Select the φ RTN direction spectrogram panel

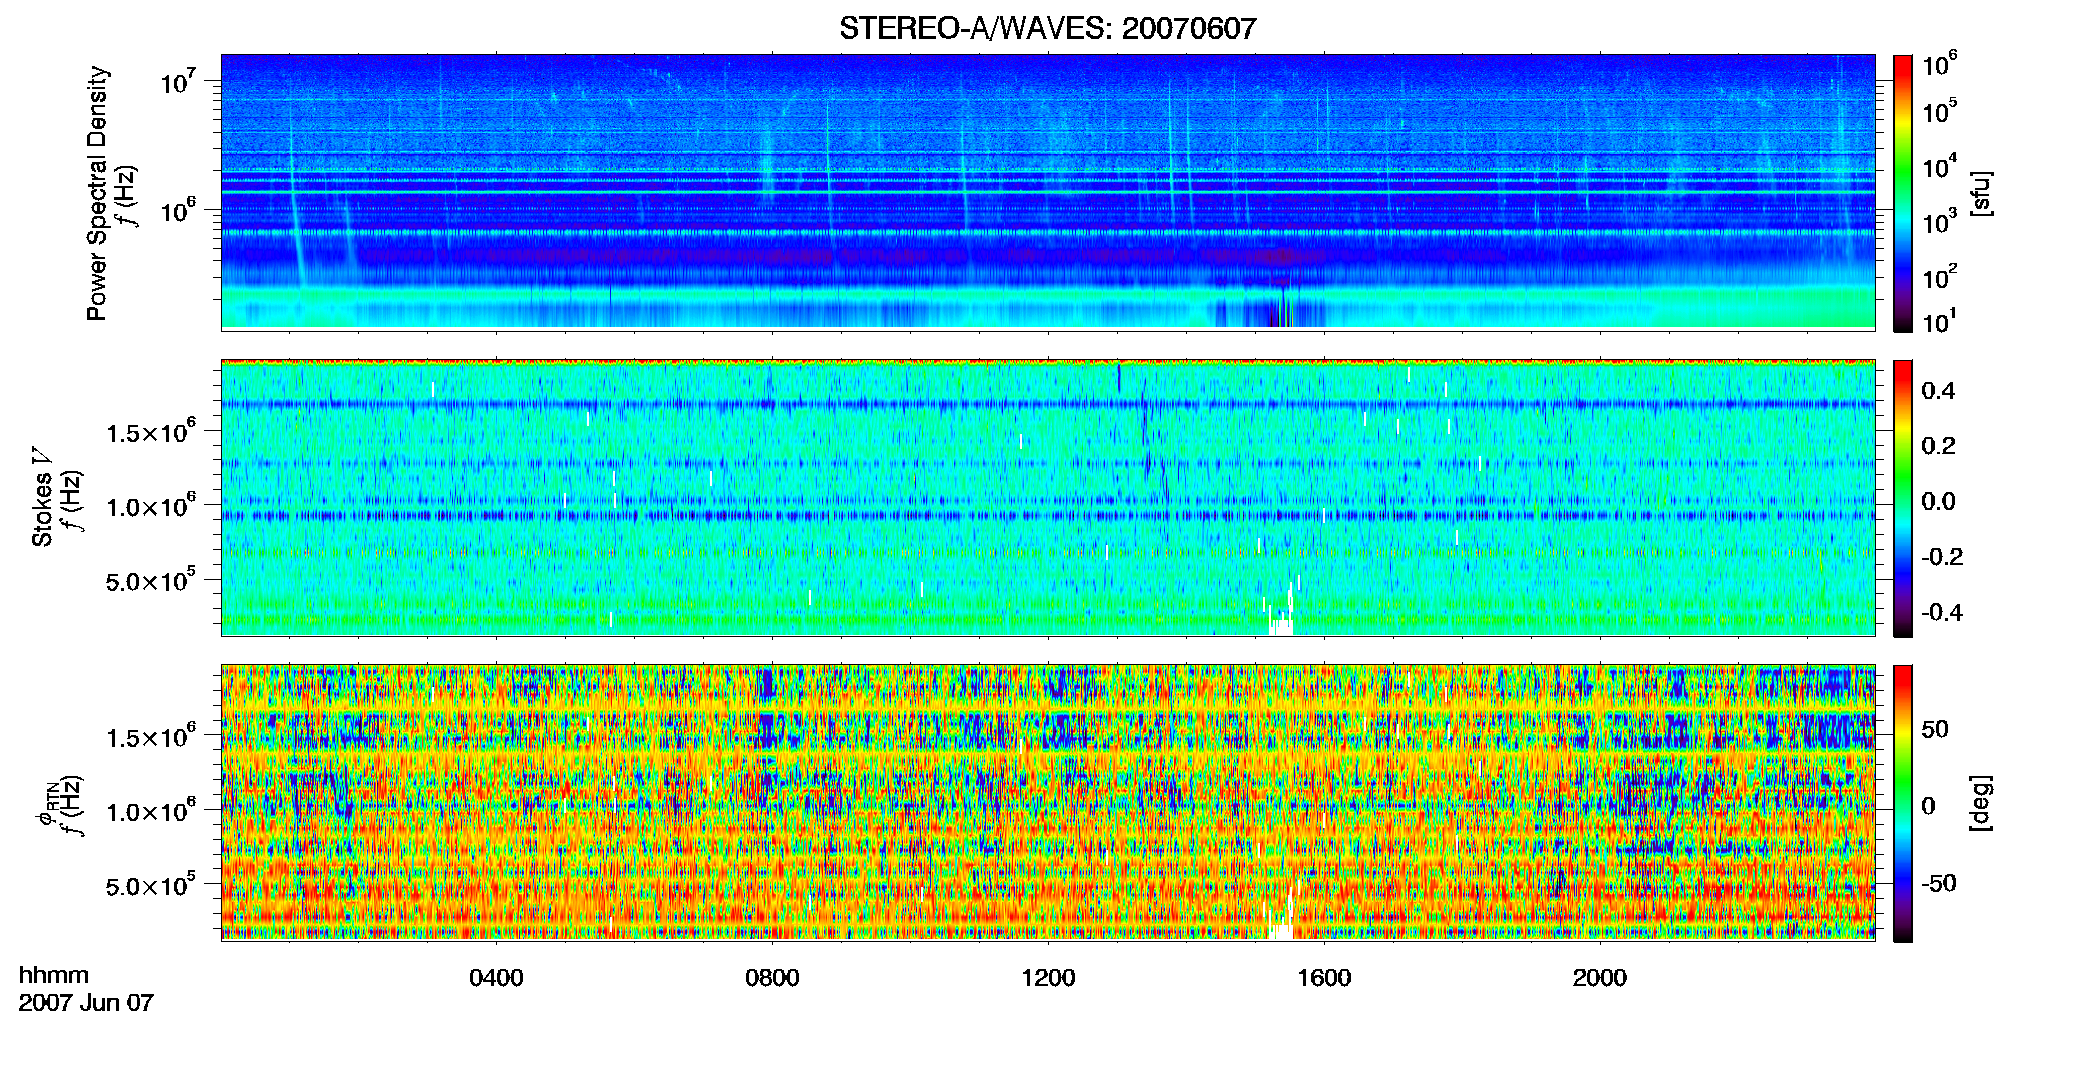point(1048,802)
